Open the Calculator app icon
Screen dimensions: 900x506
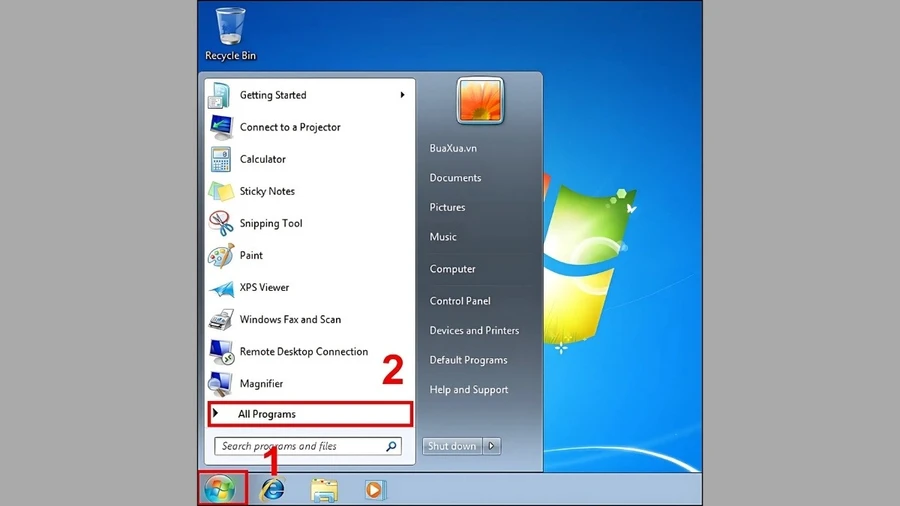220,159
